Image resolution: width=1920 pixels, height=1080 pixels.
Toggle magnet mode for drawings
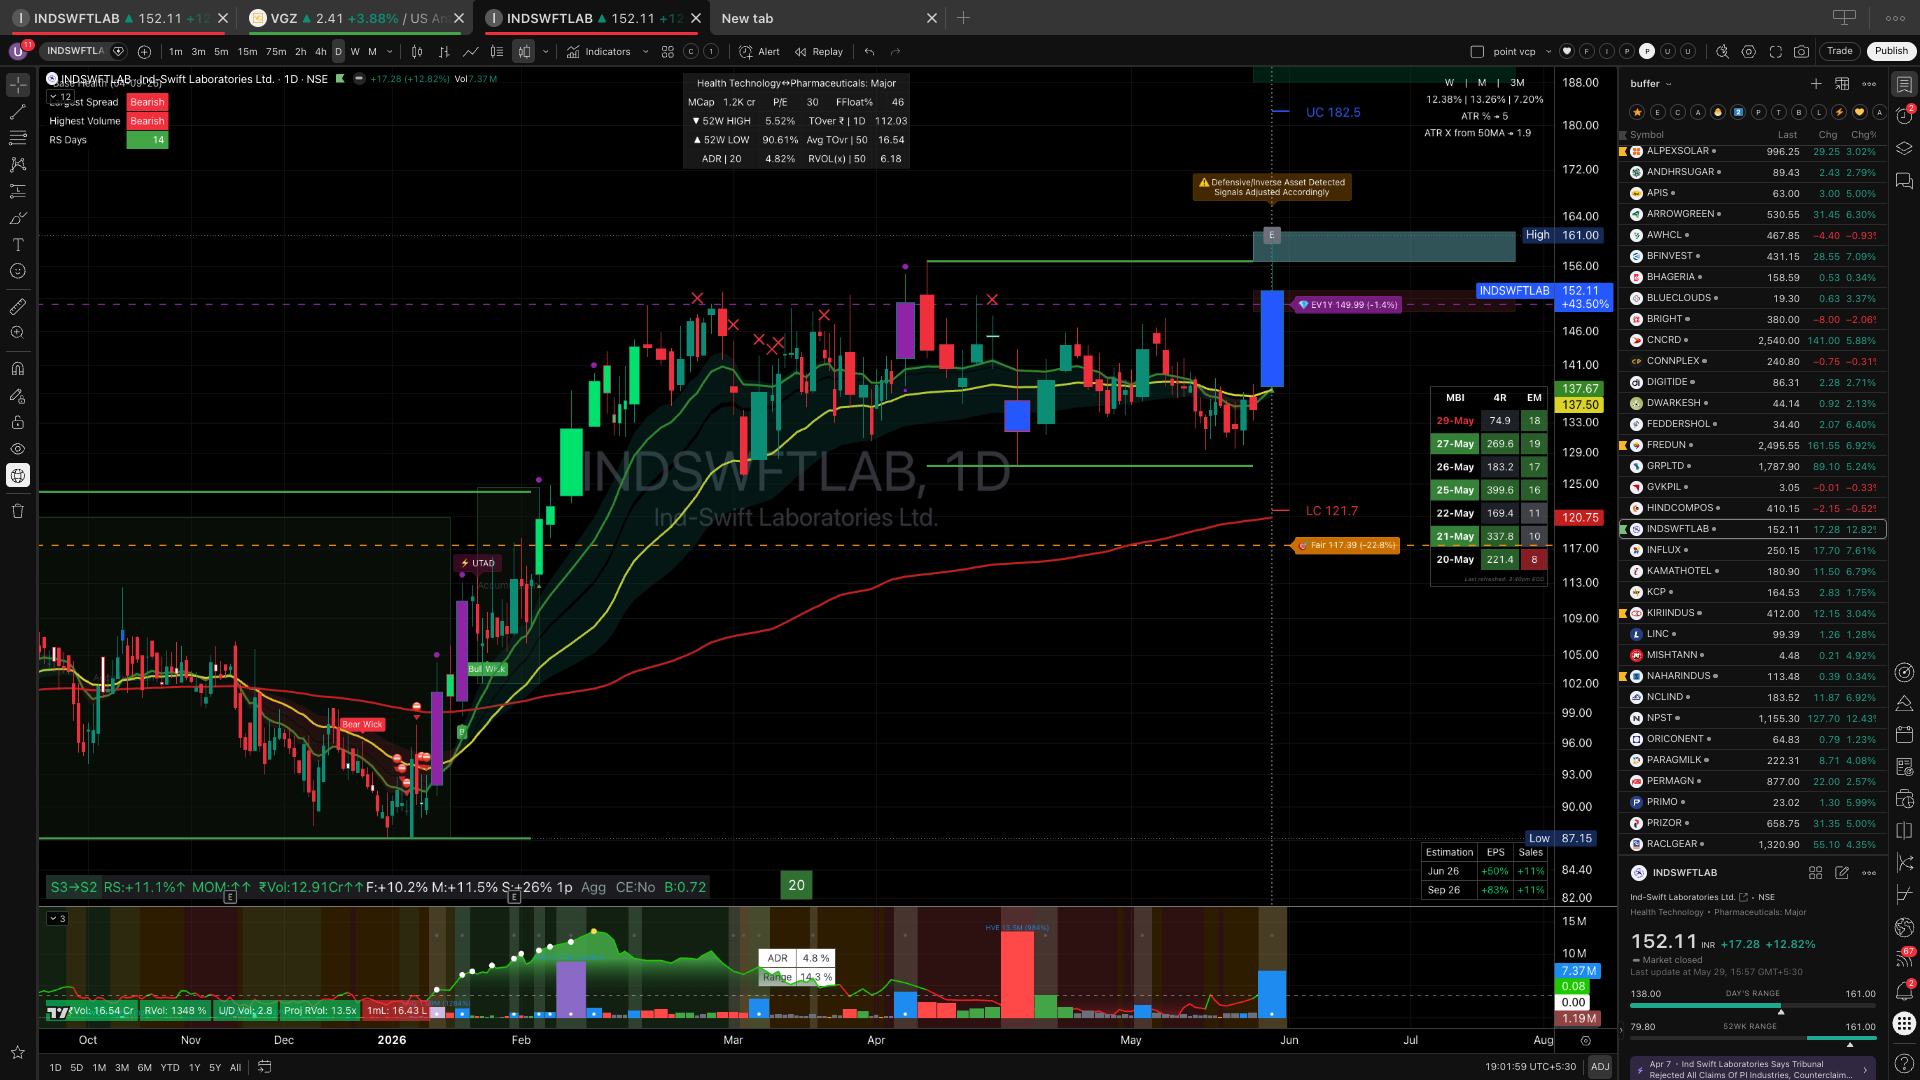18,369
